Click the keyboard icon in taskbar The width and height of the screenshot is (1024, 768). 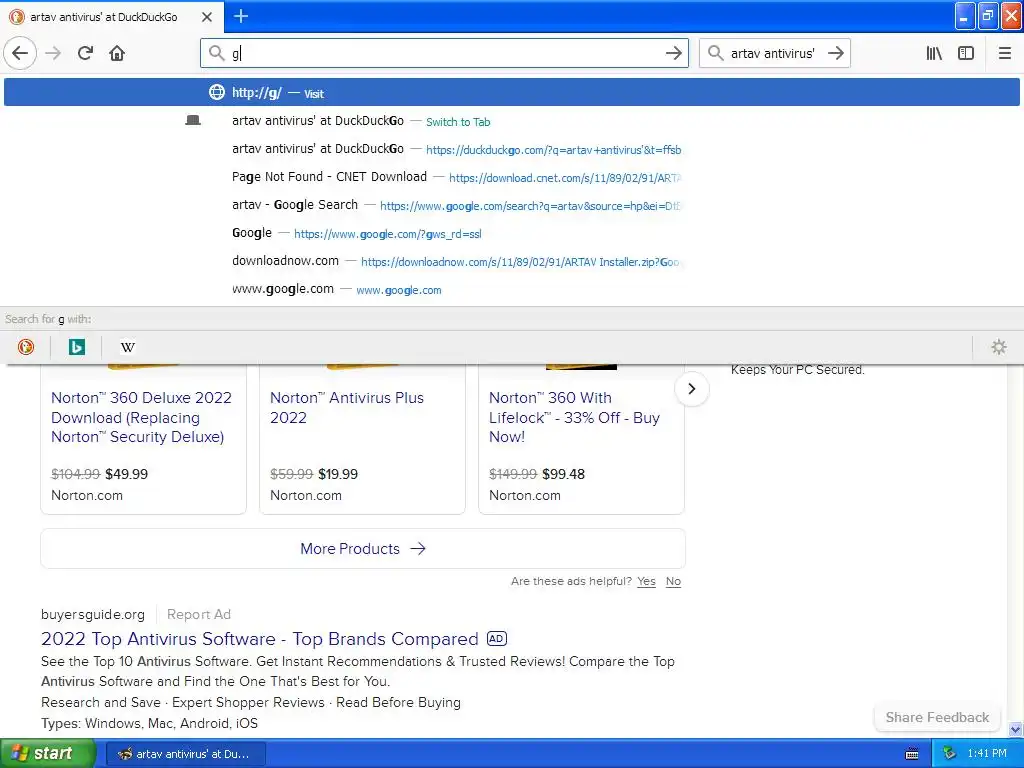tap(912, 754)
